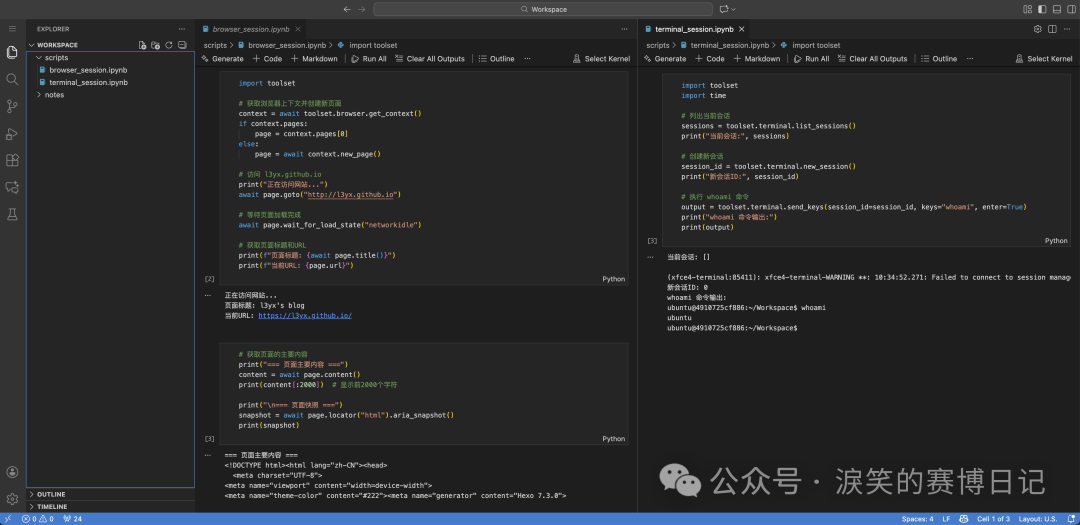Collapse output of first browser_session cell
Viewport: 1080px width, 525px height.
(207, 295)
